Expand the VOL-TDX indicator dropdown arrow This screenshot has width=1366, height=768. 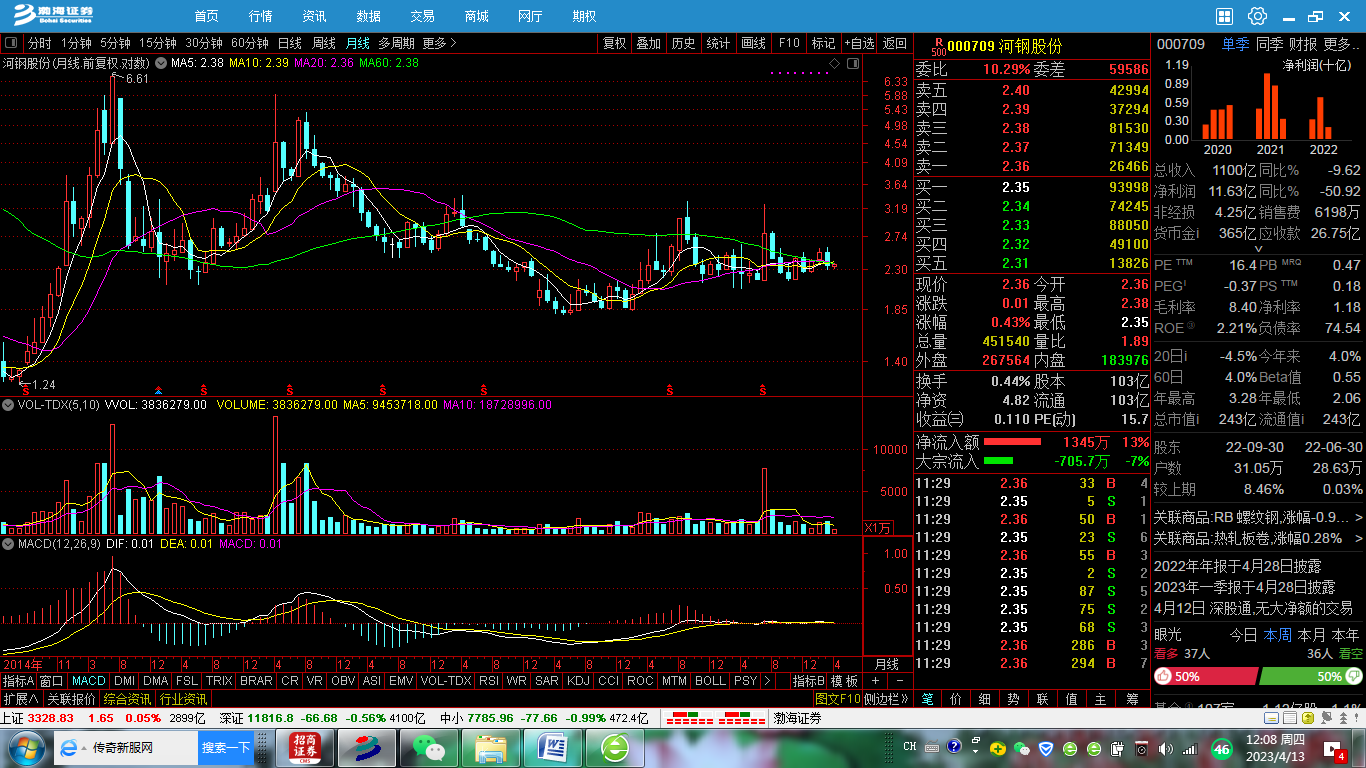(8, 405)
